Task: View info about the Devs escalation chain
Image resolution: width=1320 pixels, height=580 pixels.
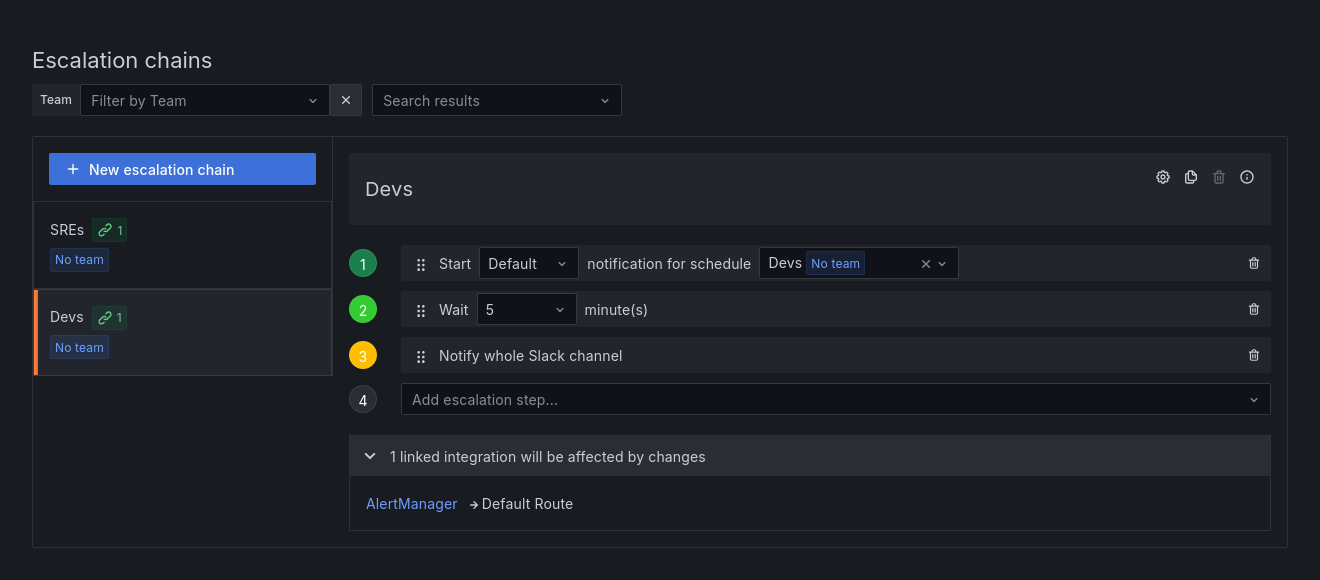Action: click(1247, 177)
